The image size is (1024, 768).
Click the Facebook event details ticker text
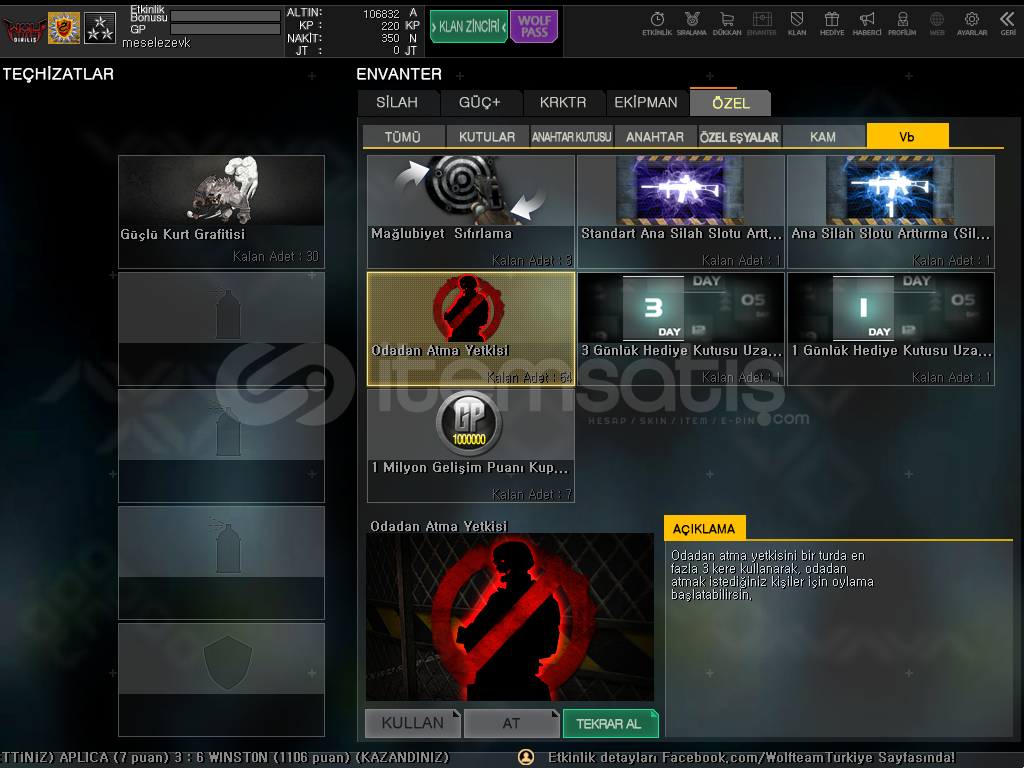(751, 758)
